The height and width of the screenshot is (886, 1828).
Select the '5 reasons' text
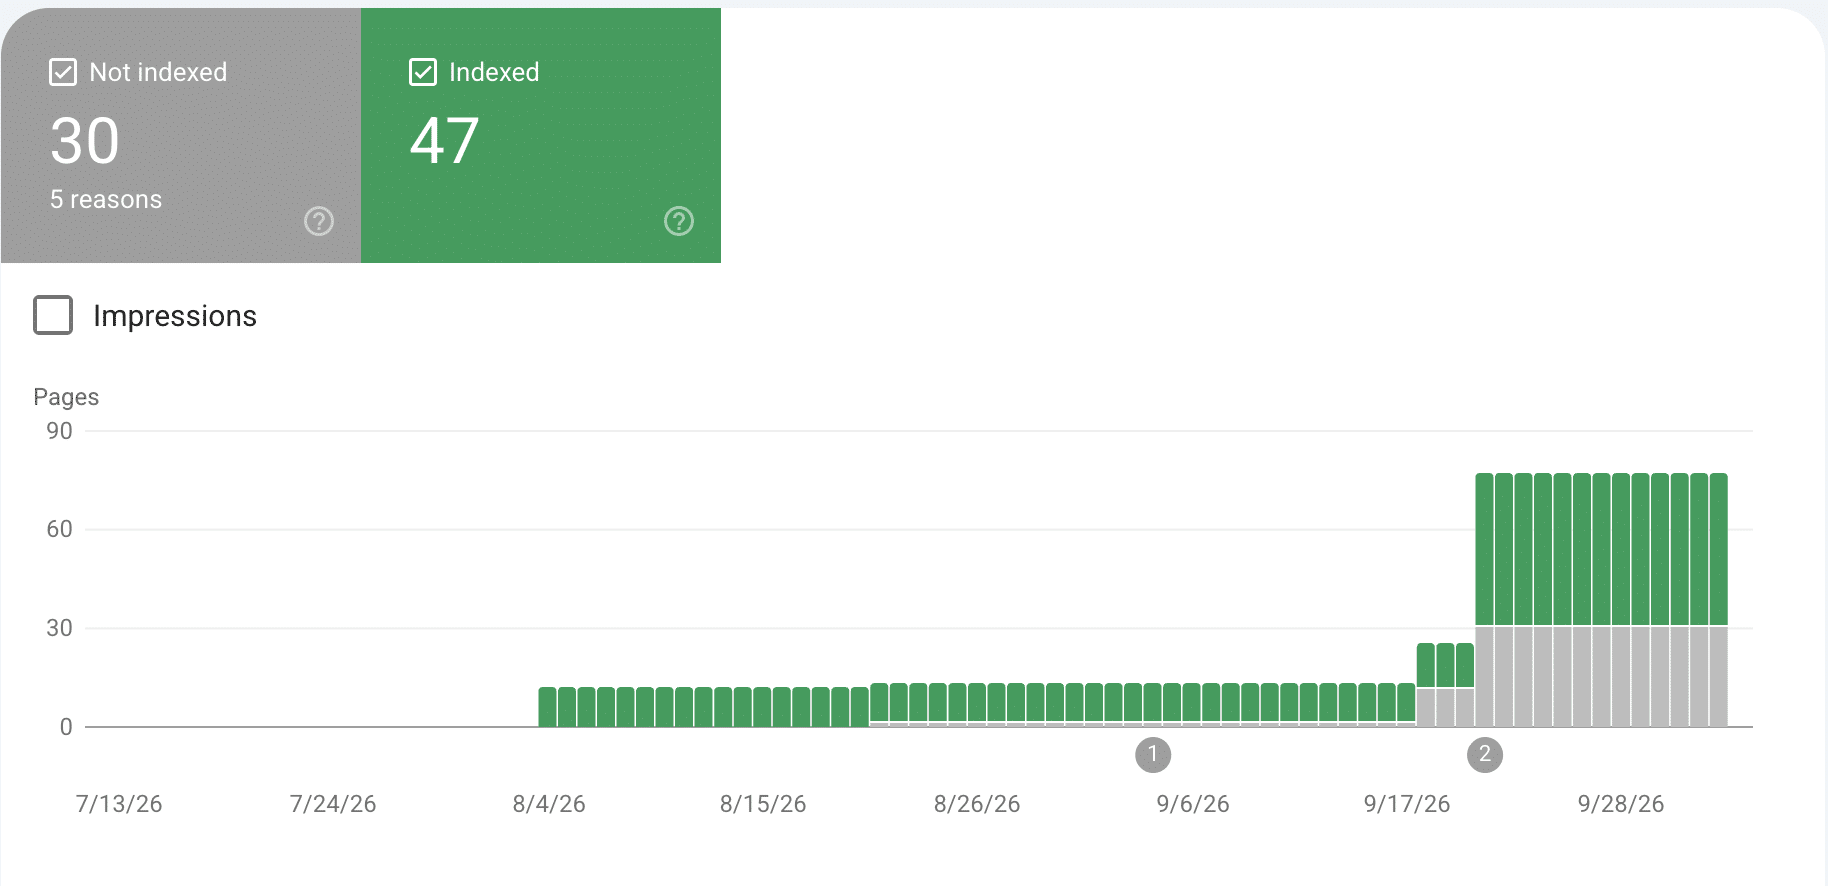[106, 200]
